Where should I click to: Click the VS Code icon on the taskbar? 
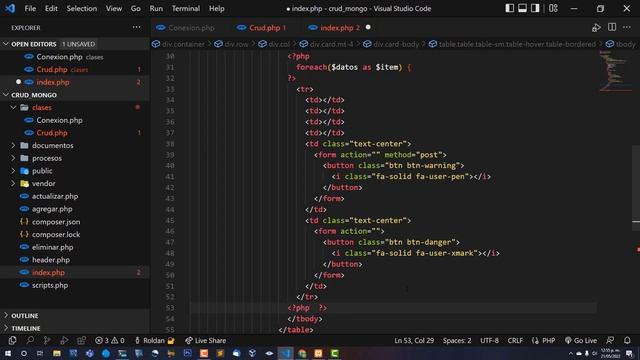[285, 353]
